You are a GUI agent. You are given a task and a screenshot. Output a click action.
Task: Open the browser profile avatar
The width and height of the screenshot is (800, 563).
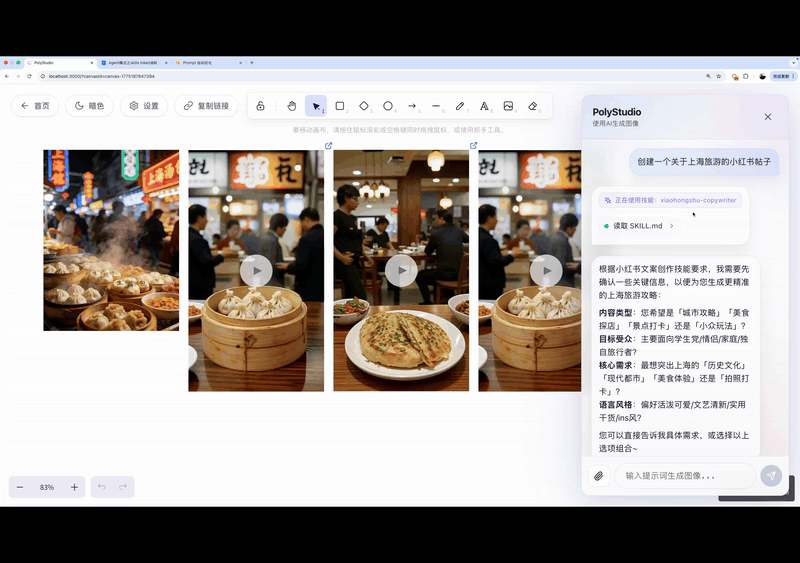(x=762, y=76)
